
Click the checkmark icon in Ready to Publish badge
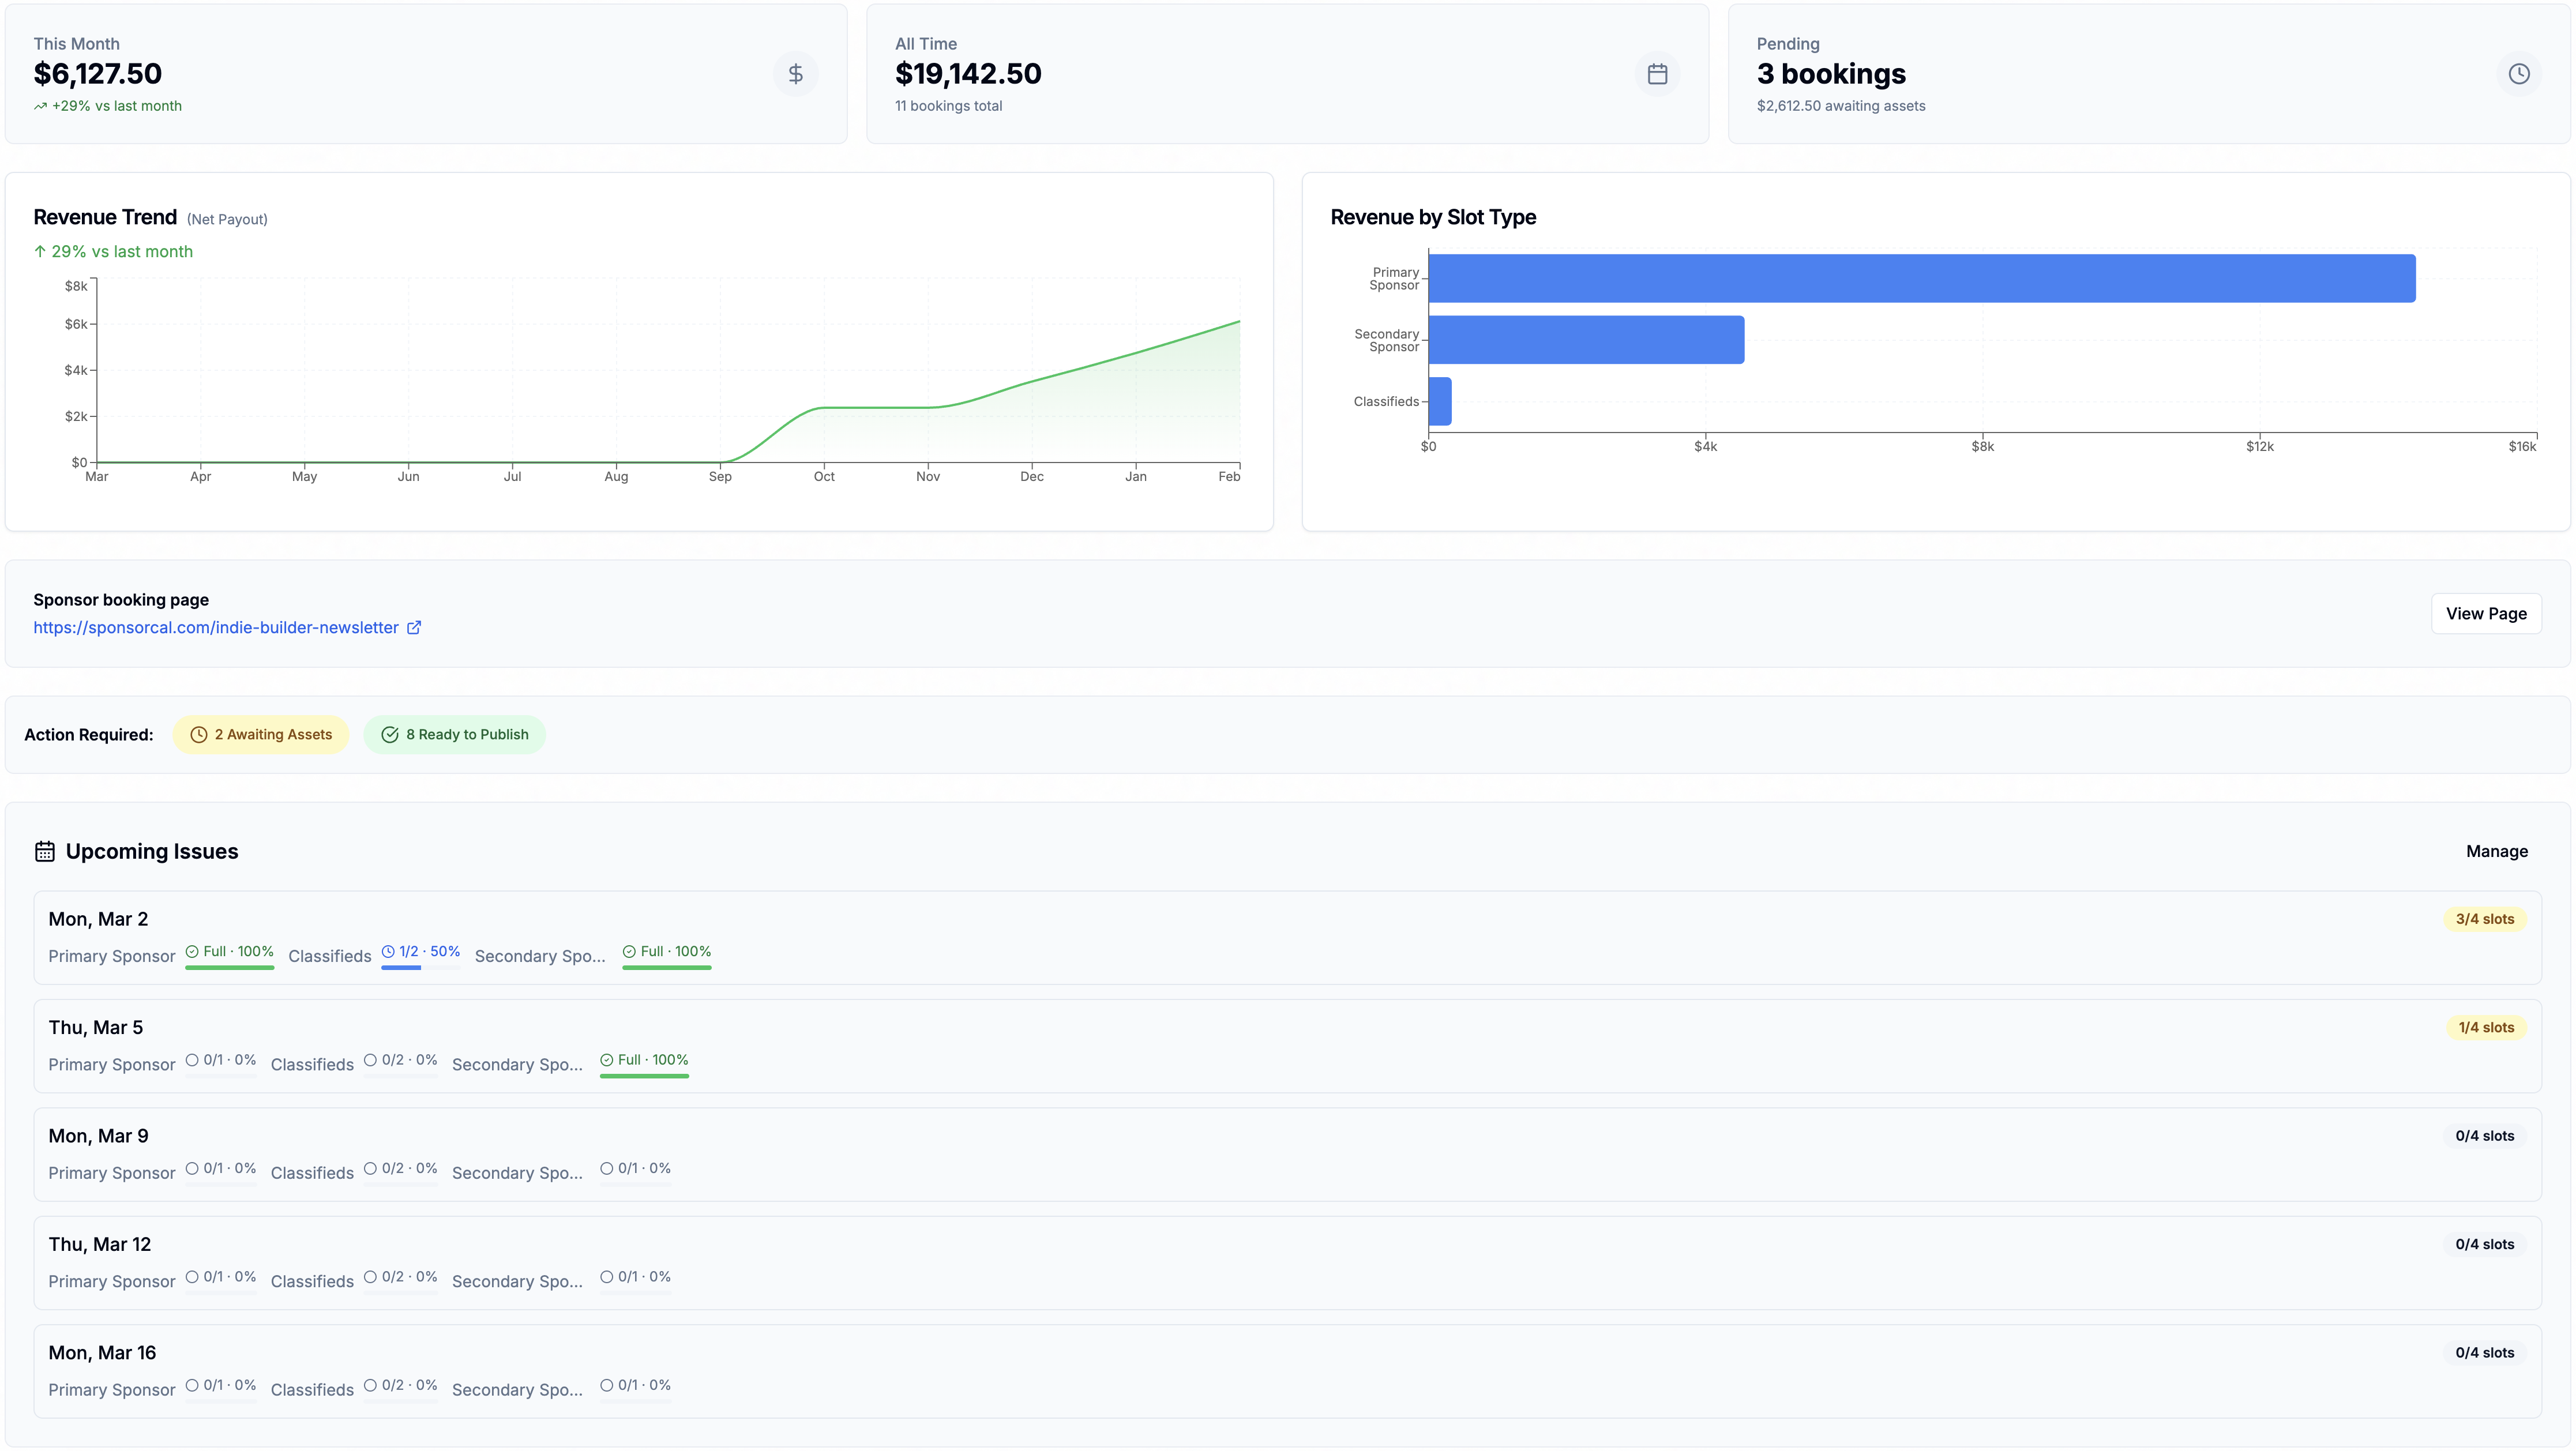[x=390, y=735]
